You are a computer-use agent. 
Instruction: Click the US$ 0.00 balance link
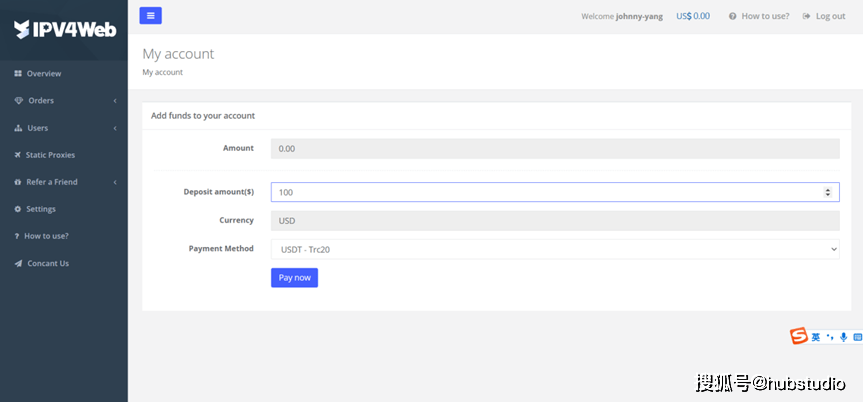(x=693, y=16)
